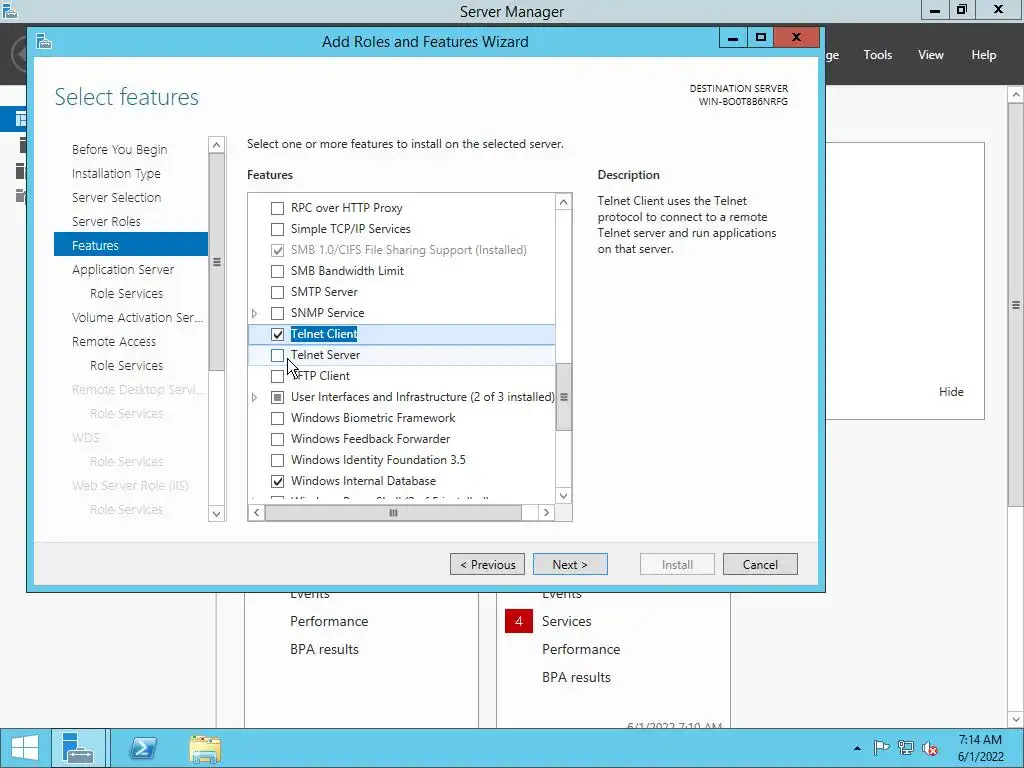
Task: Click the network tray icon
Action: (905, 748)
